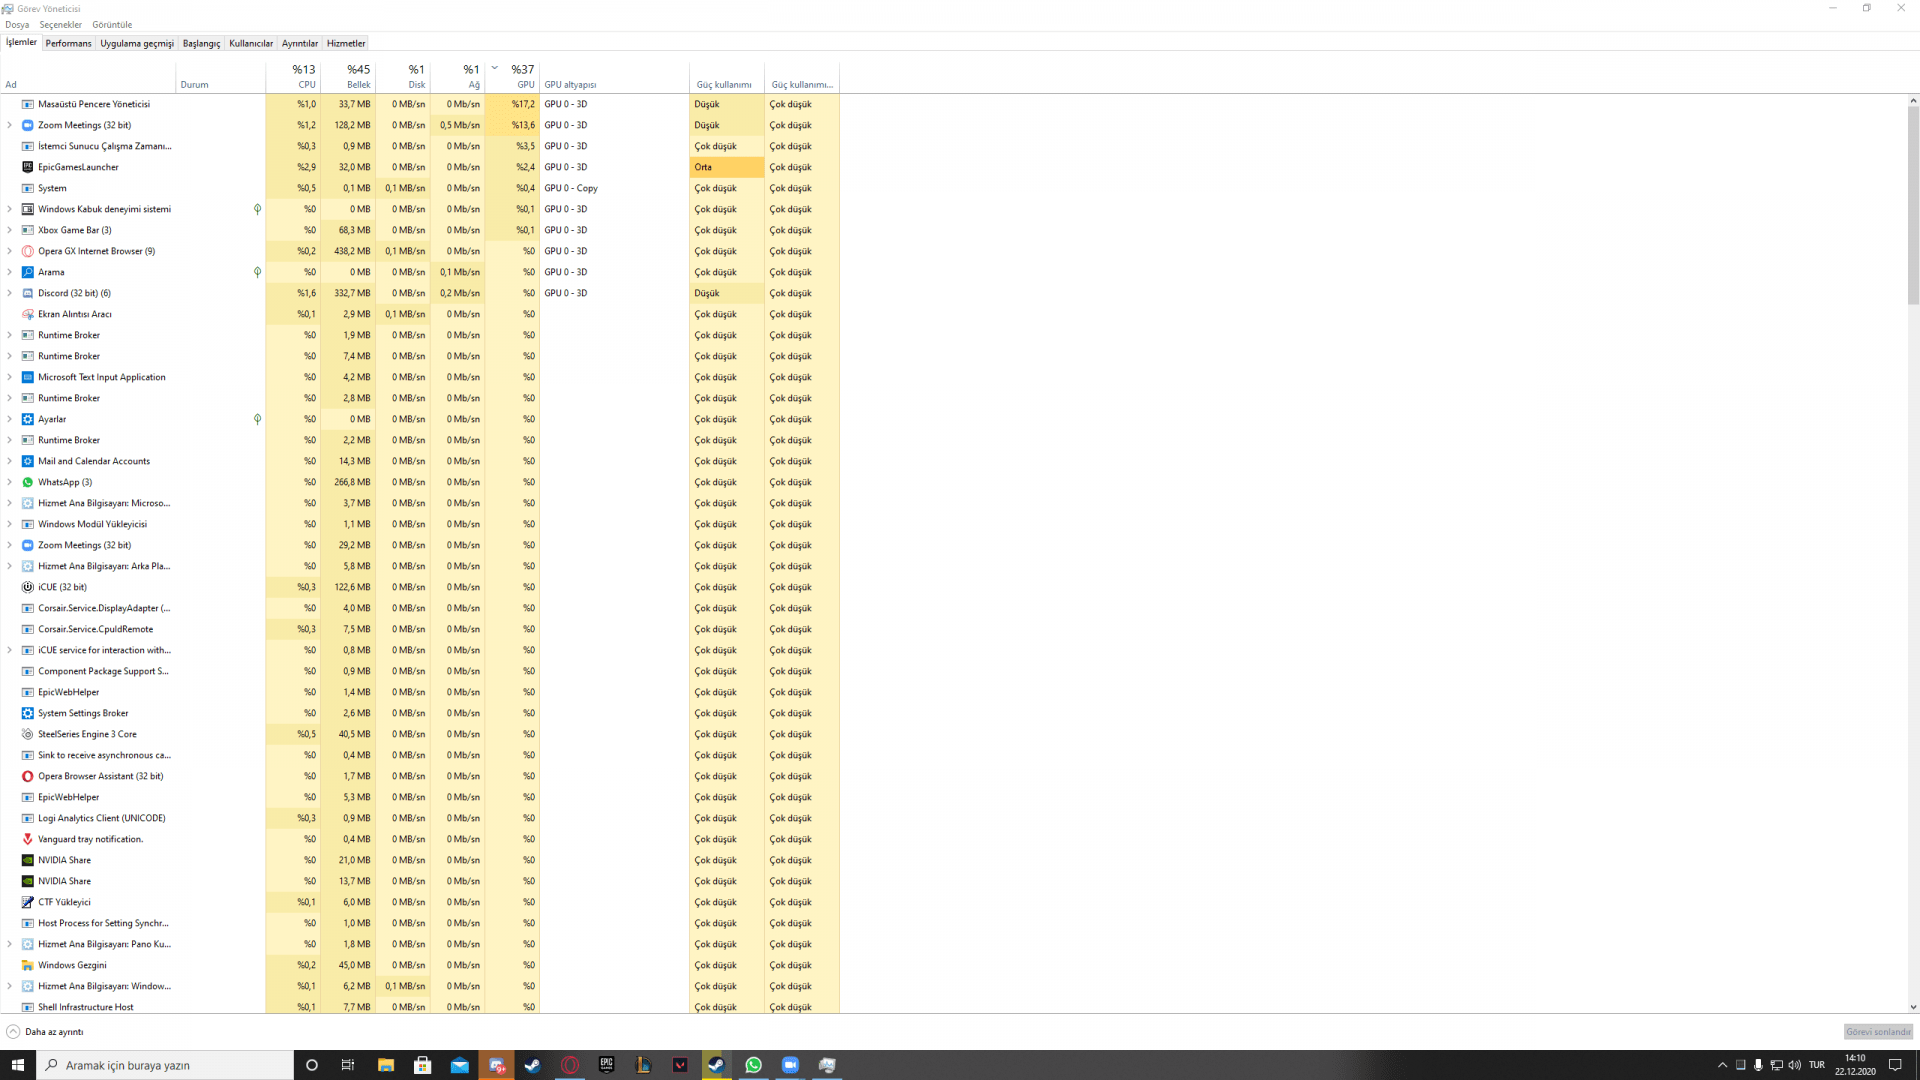Viewport: 1920px width, 1080px height.
Task: Click the Windows search box
Action: click(x=165, y=1065)
